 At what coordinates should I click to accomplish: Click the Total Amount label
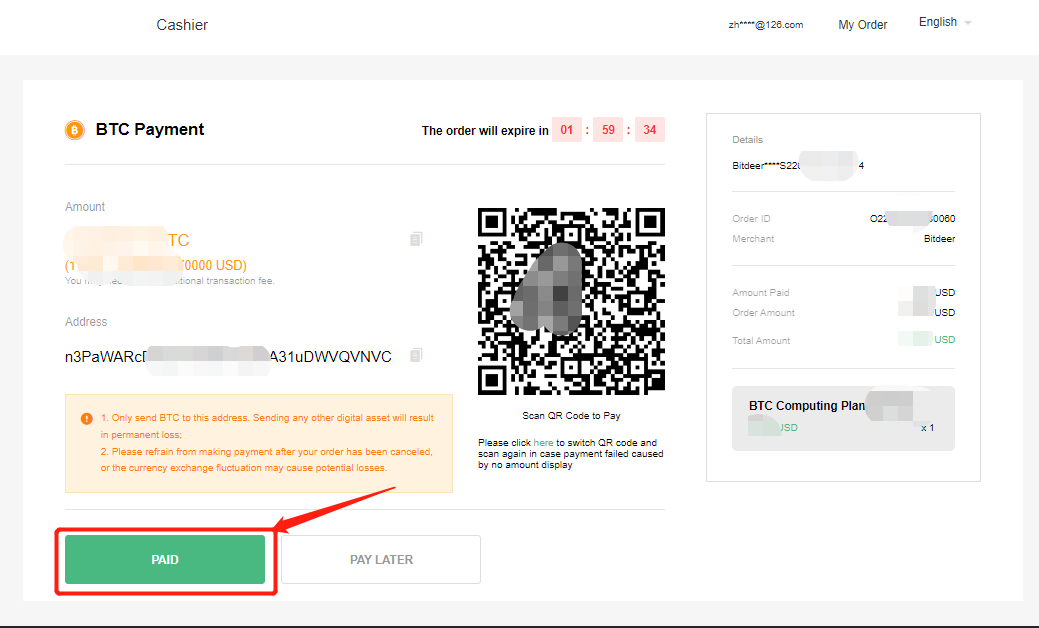(761, 340)
